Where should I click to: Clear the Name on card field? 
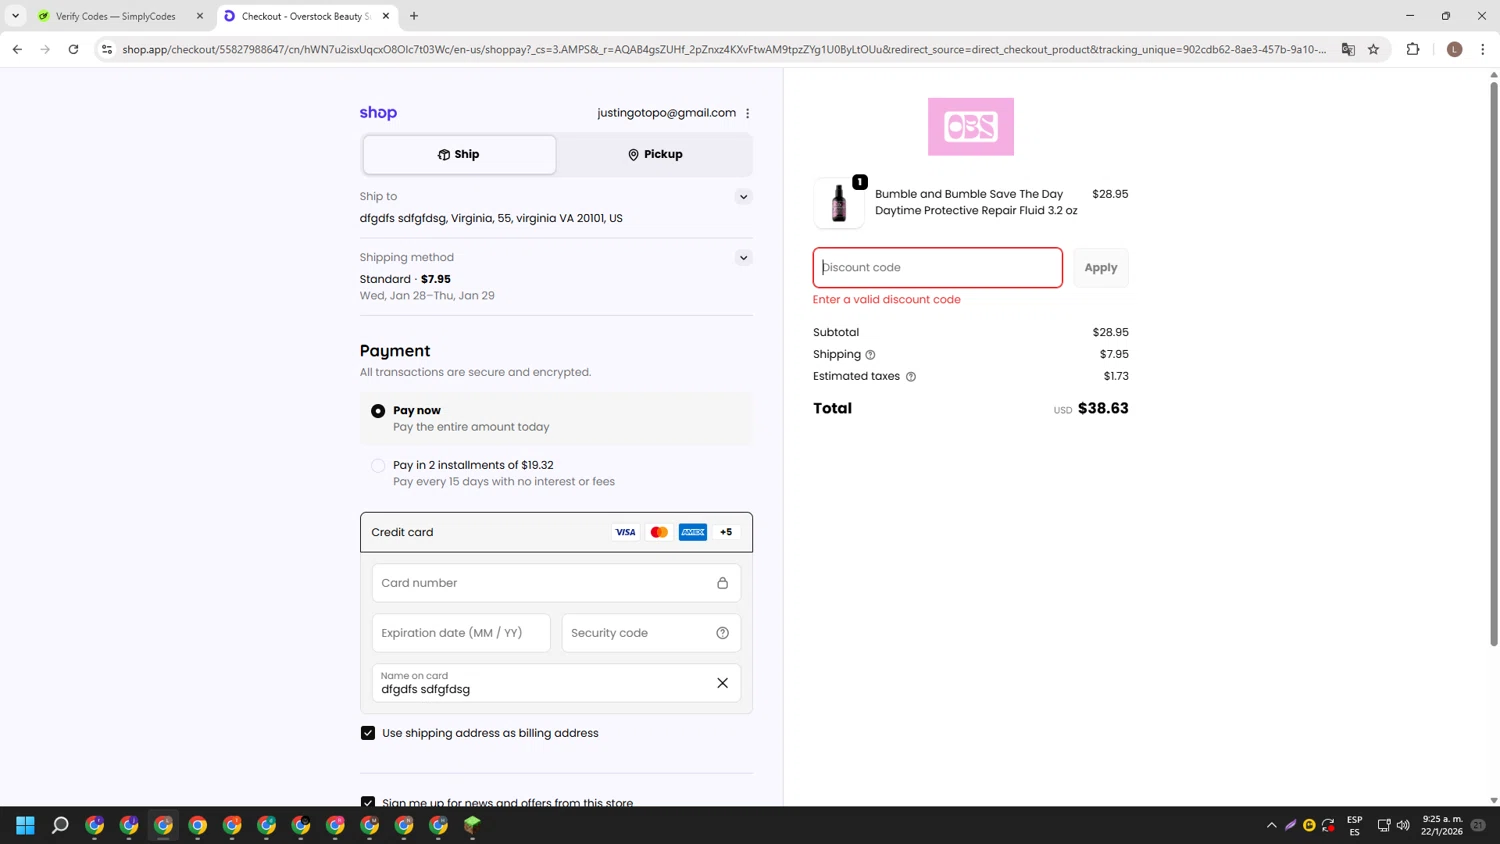pos(722,683)
